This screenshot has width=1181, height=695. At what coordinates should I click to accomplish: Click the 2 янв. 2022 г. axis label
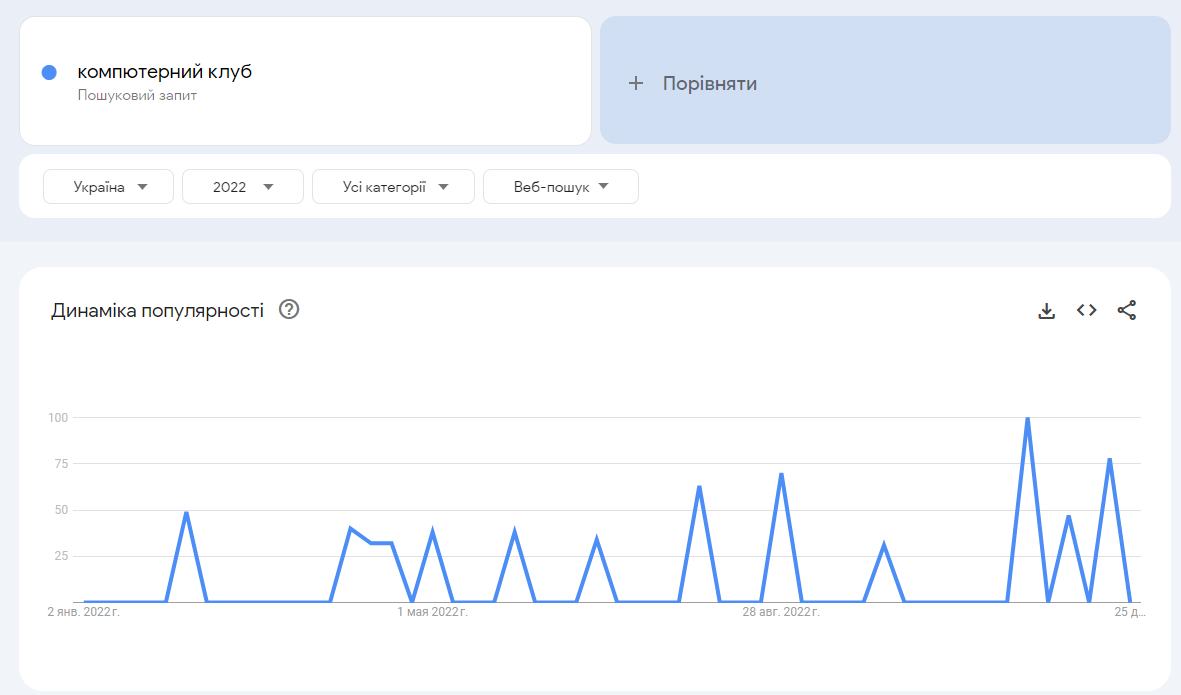(85, 612)
